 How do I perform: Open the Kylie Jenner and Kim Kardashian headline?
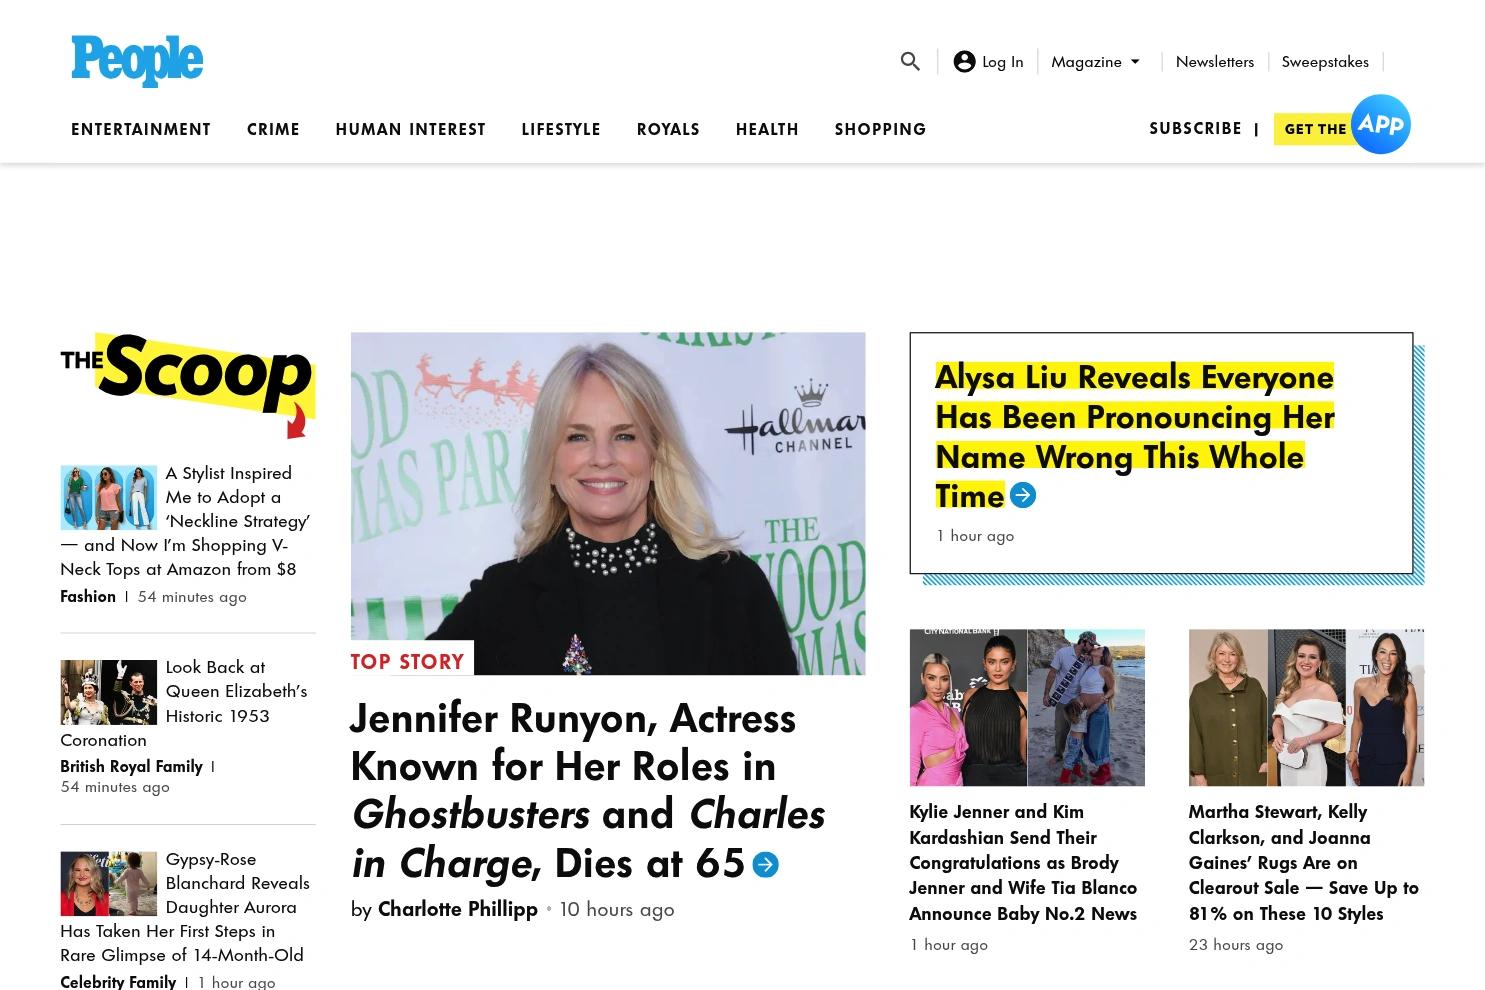1023,862
